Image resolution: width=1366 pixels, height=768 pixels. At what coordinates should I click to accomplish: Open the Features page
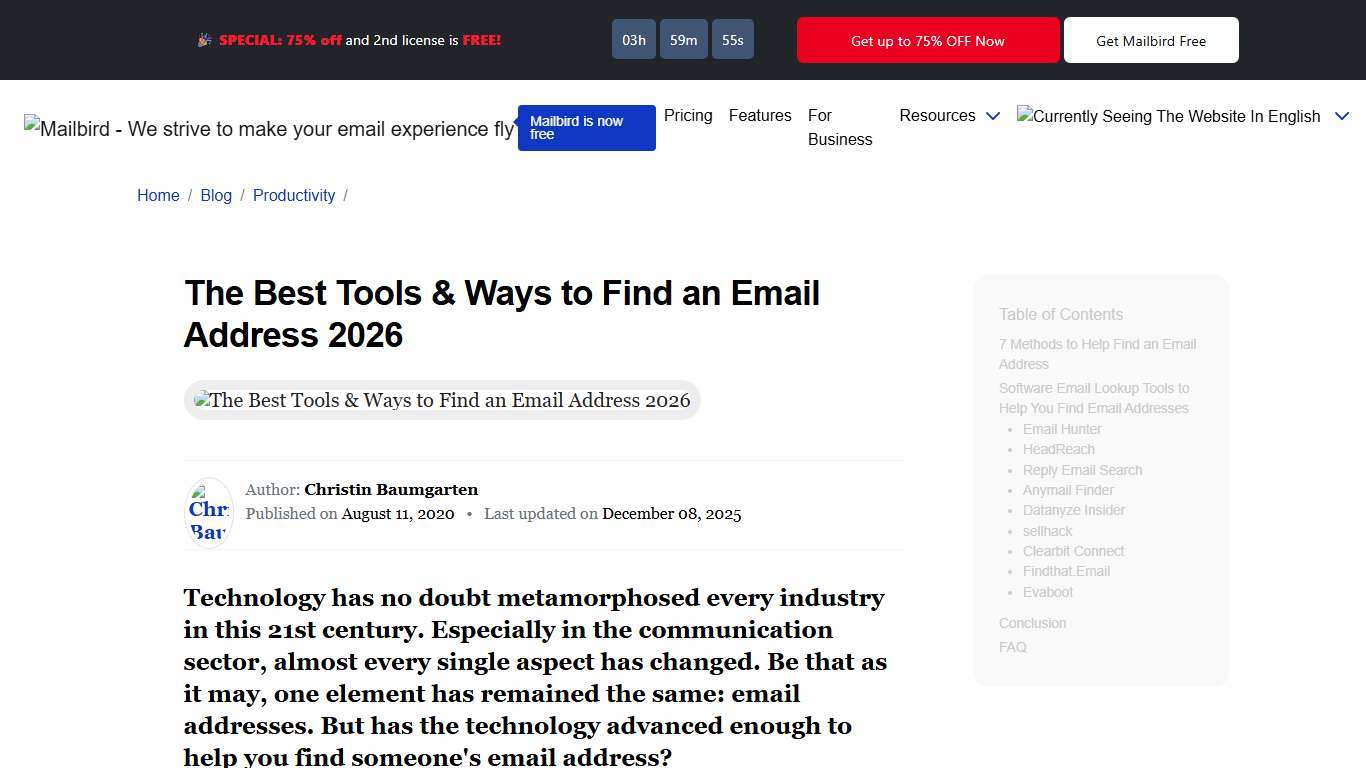click(x=759, y=116)
